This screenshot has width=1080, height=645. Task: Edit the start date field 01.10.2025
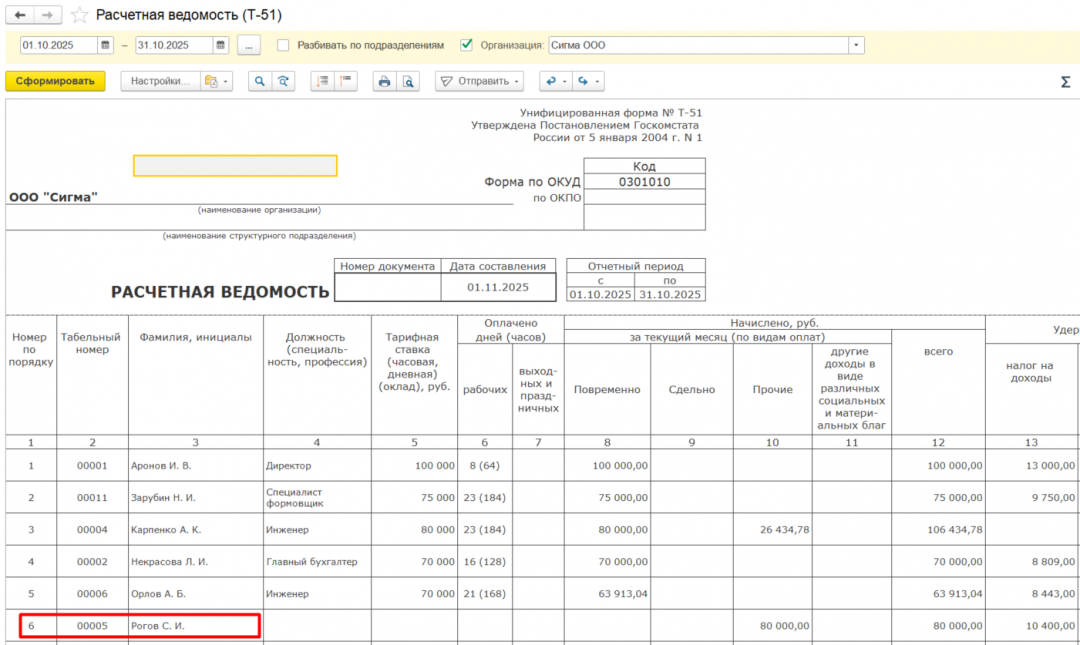[x=59, y=45]
